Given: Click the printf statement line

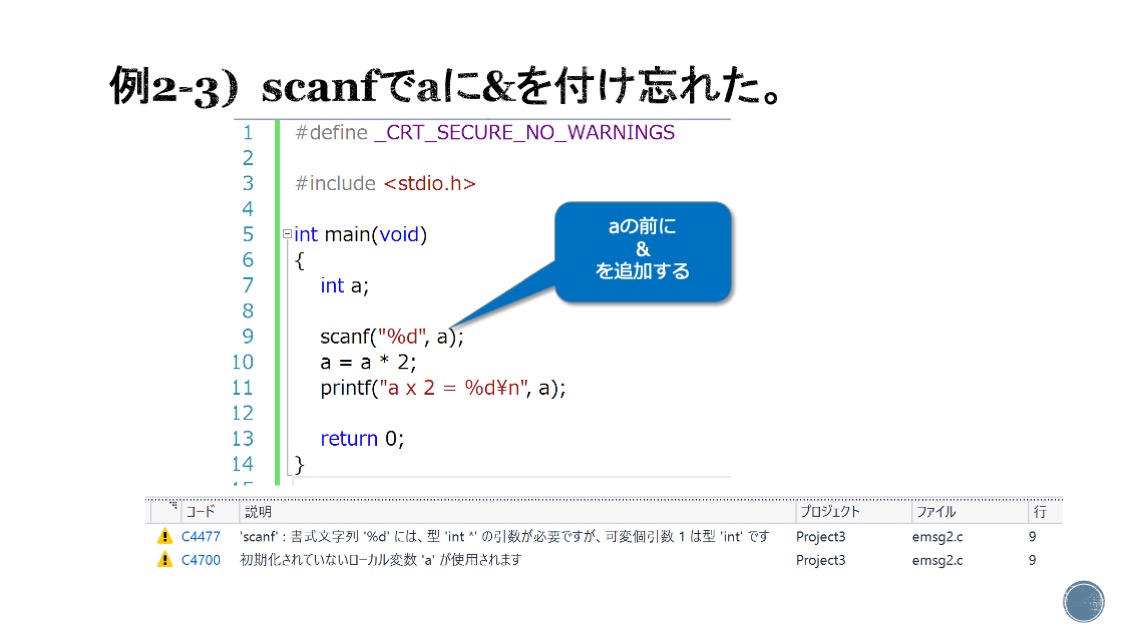Looking at the screenshot, I should pyautogui.click(x=443, y=388).
